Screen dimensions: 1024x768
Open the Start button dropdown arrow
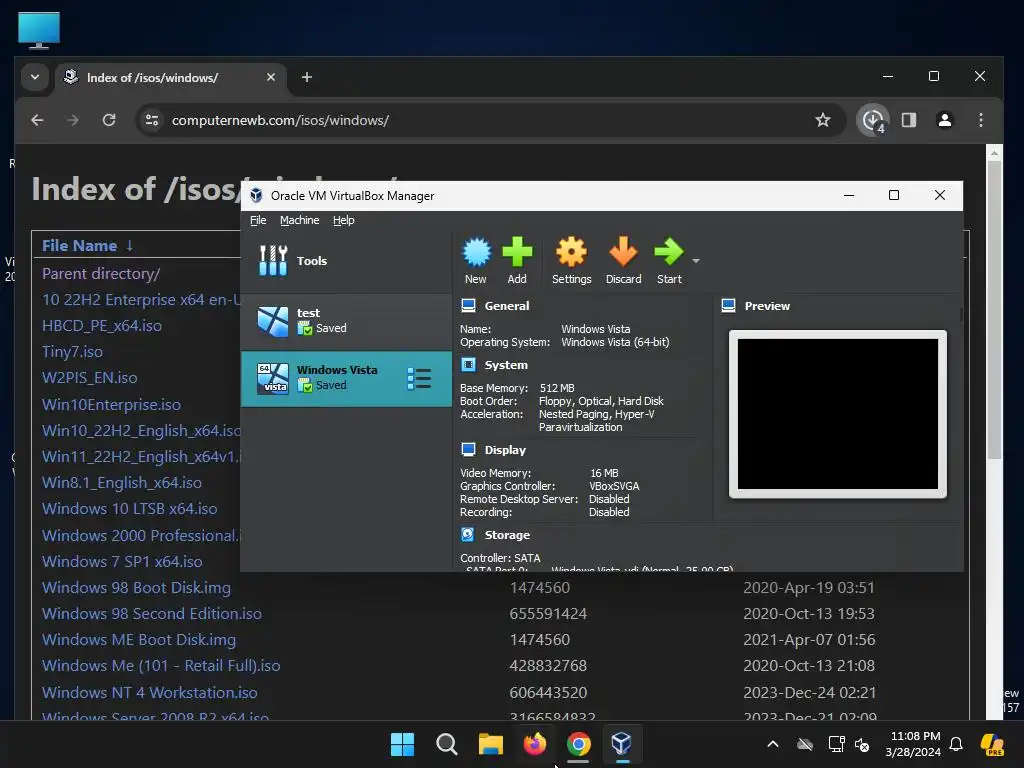696,261
